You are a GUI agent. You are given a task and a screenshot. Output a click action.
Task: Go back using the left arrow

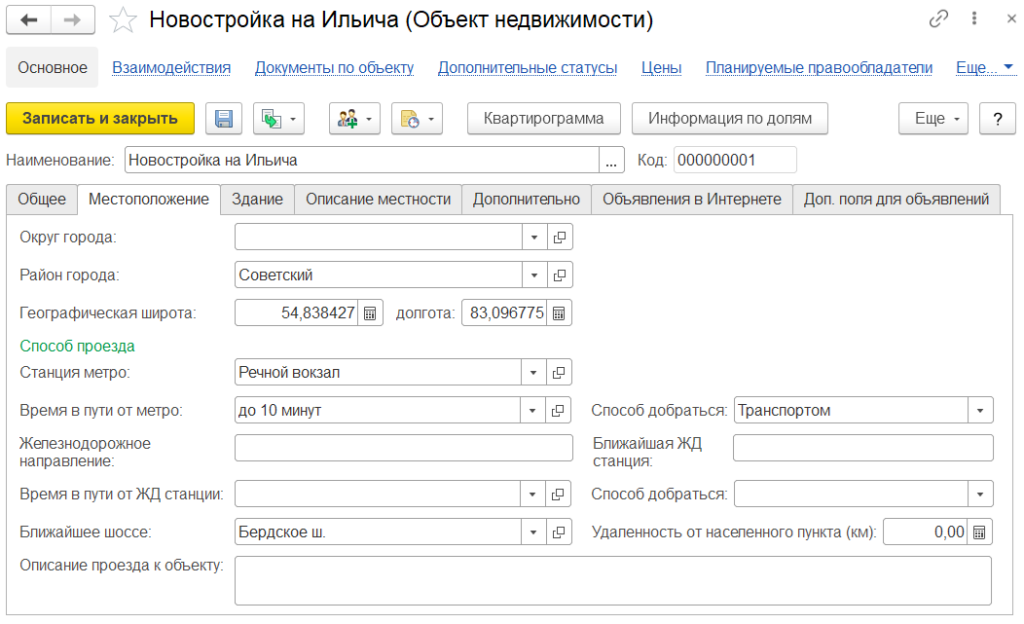pyautogui.click(x=31, y=20)
